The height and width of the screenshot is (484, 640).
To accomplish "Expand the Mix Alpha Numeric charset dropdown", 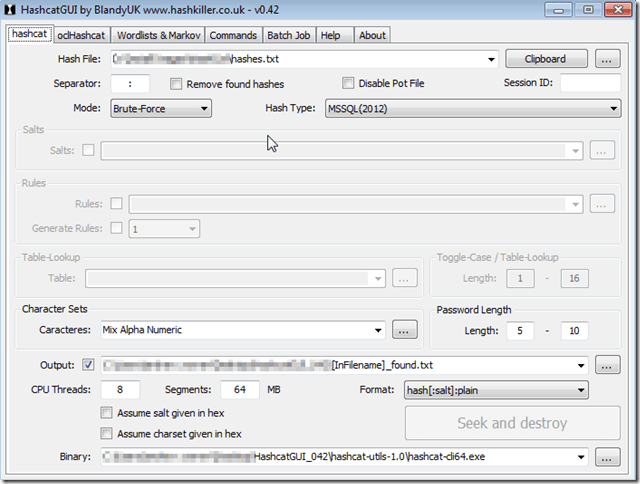I will (242, 330).
